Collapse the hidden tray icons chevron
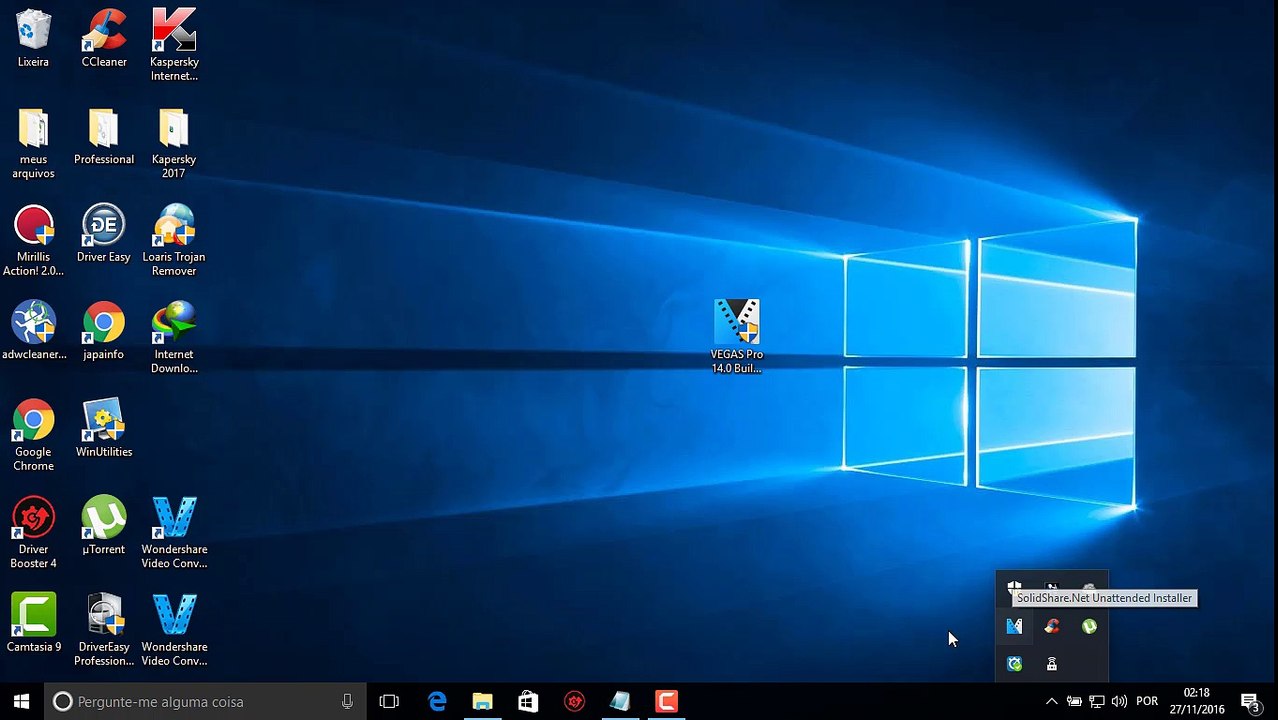 1051,702
